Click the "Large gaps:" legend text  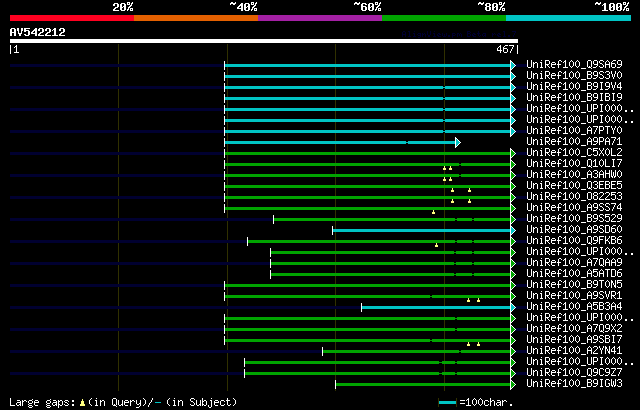click(x=42, y=403)
